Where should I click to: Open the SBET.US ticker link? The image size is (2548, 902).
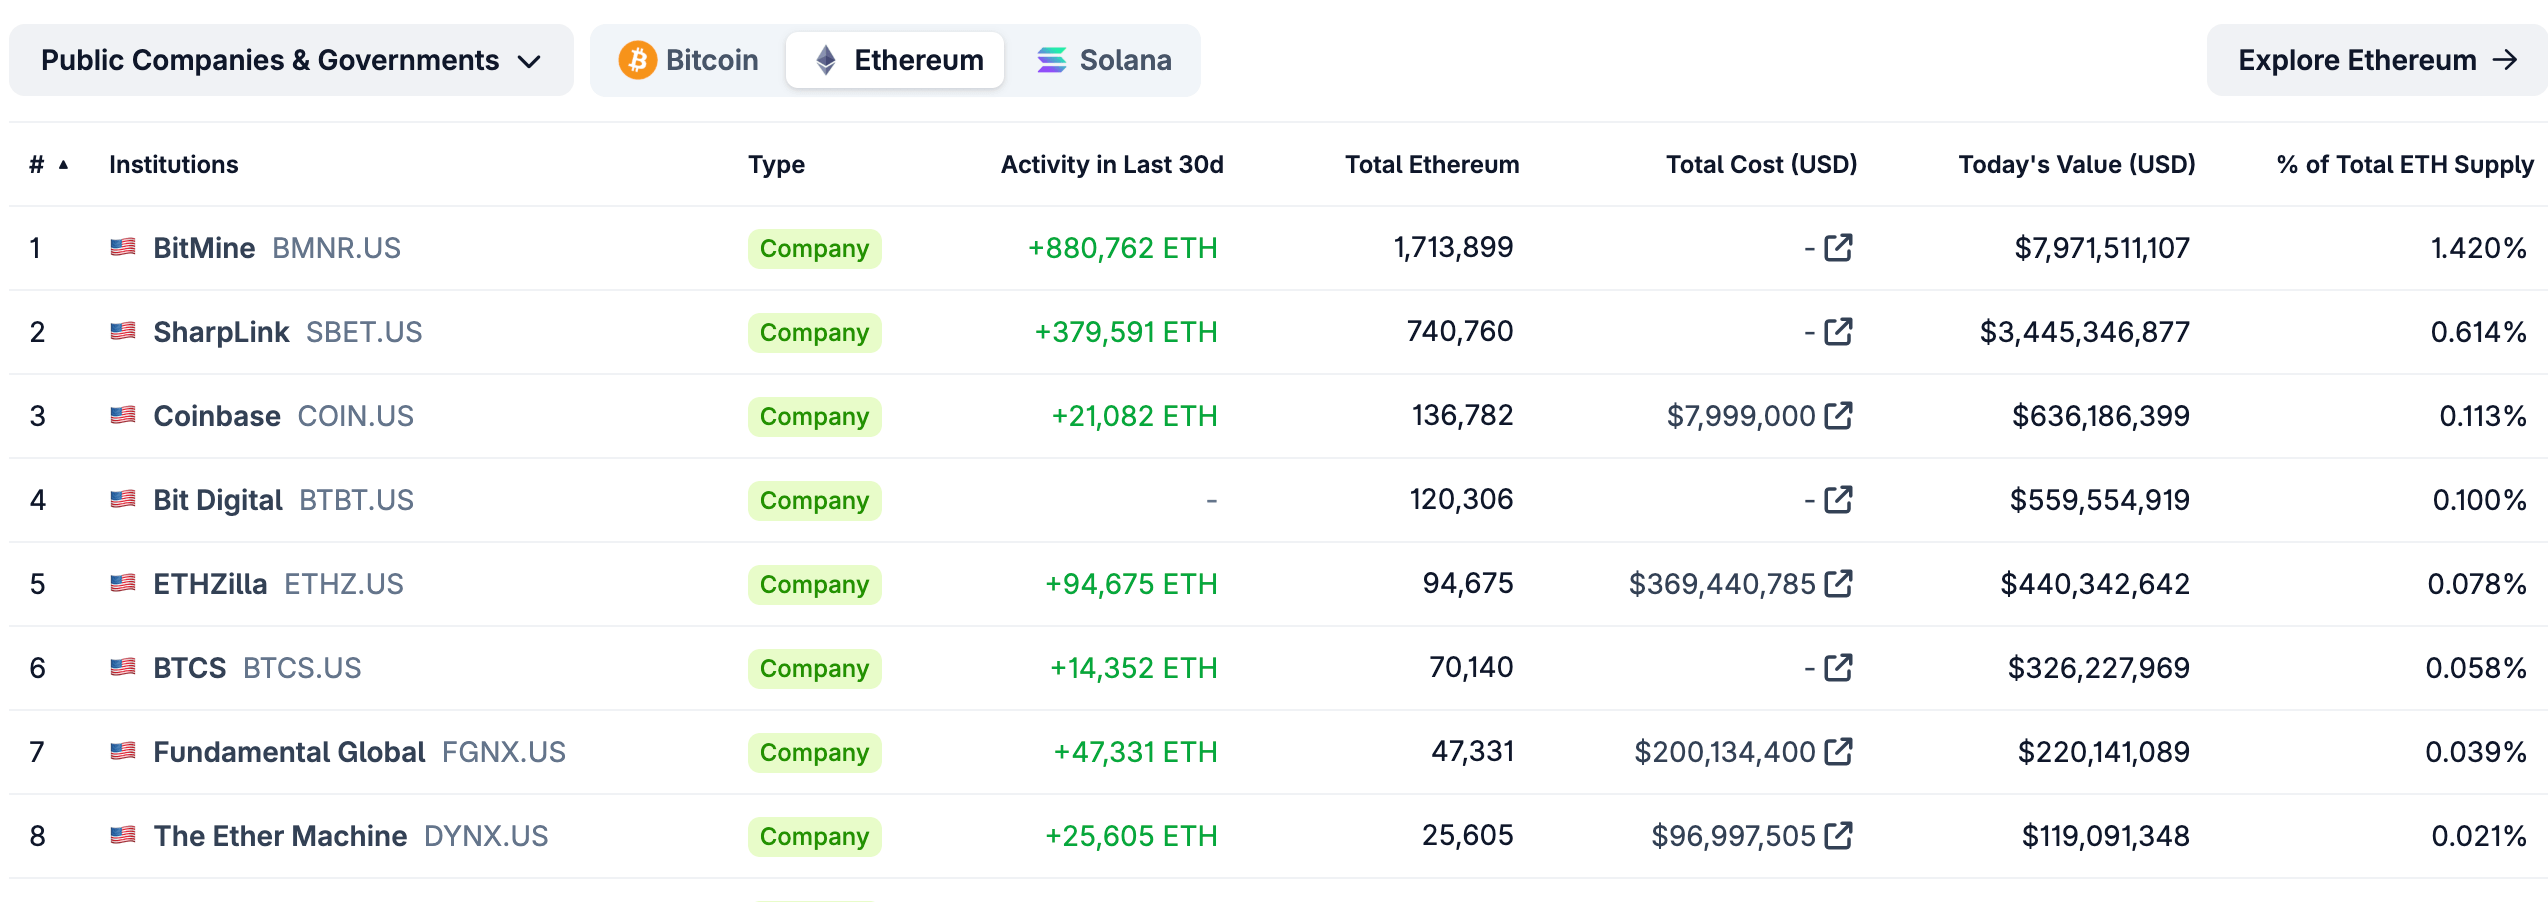point(363,331)
